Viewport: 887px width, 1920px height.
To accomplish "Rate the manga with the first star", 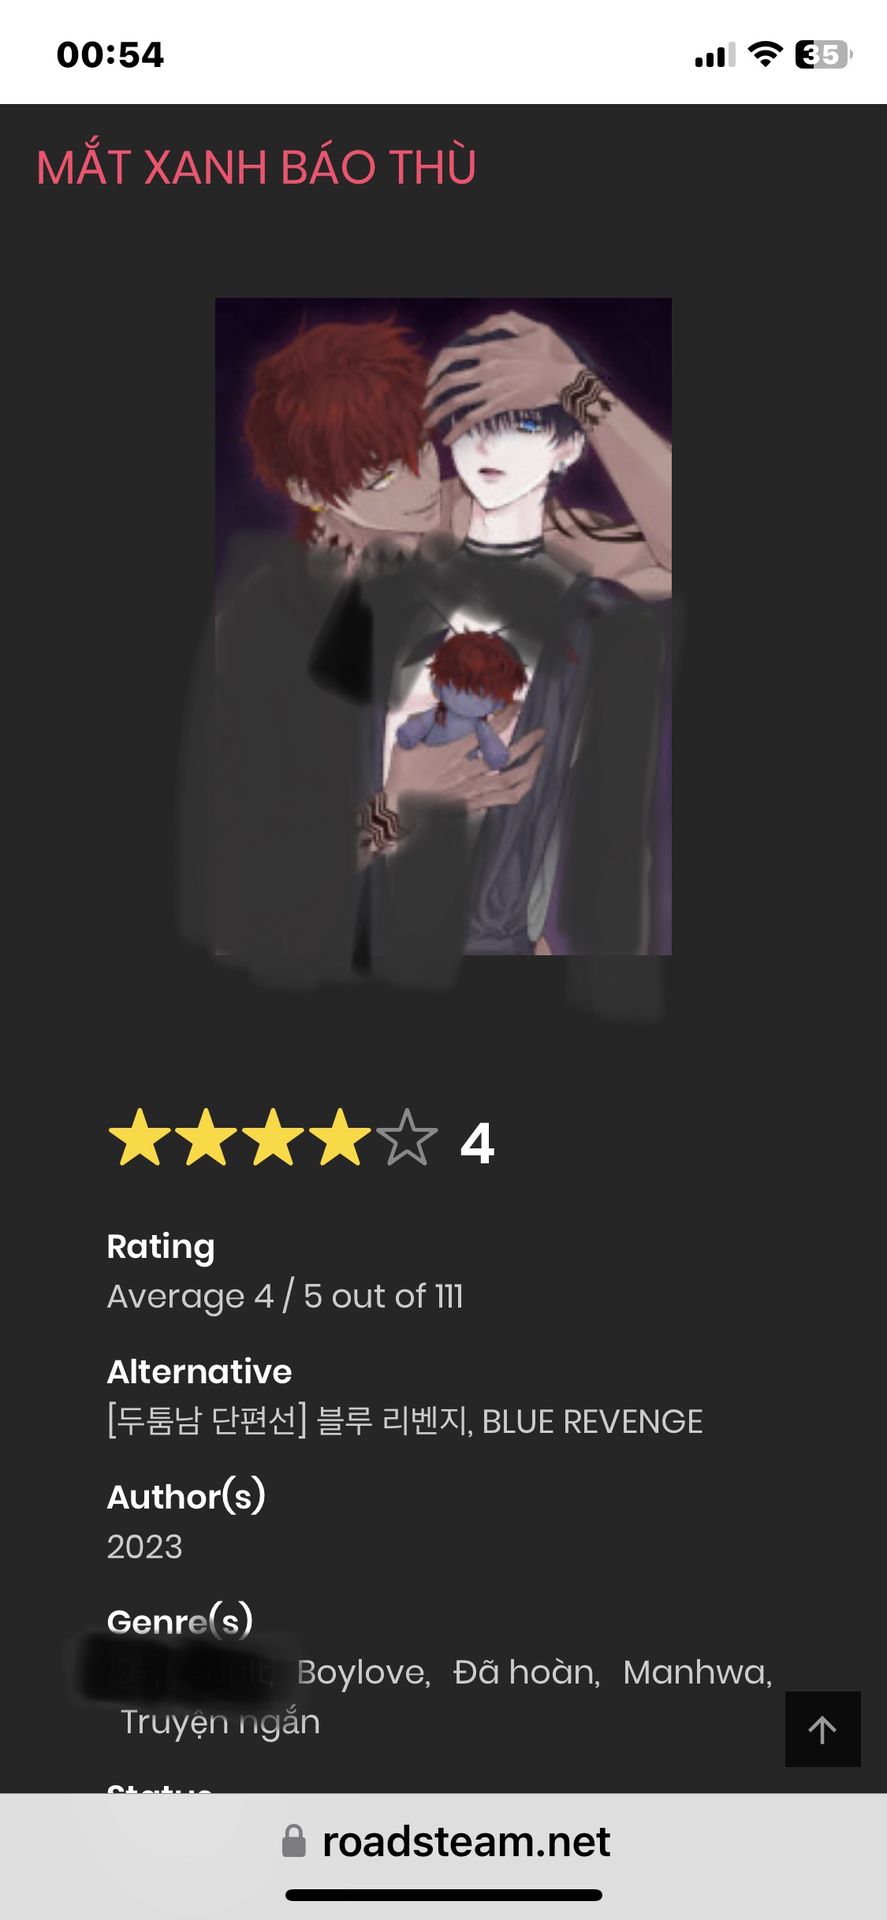I will coord(140,1138).
